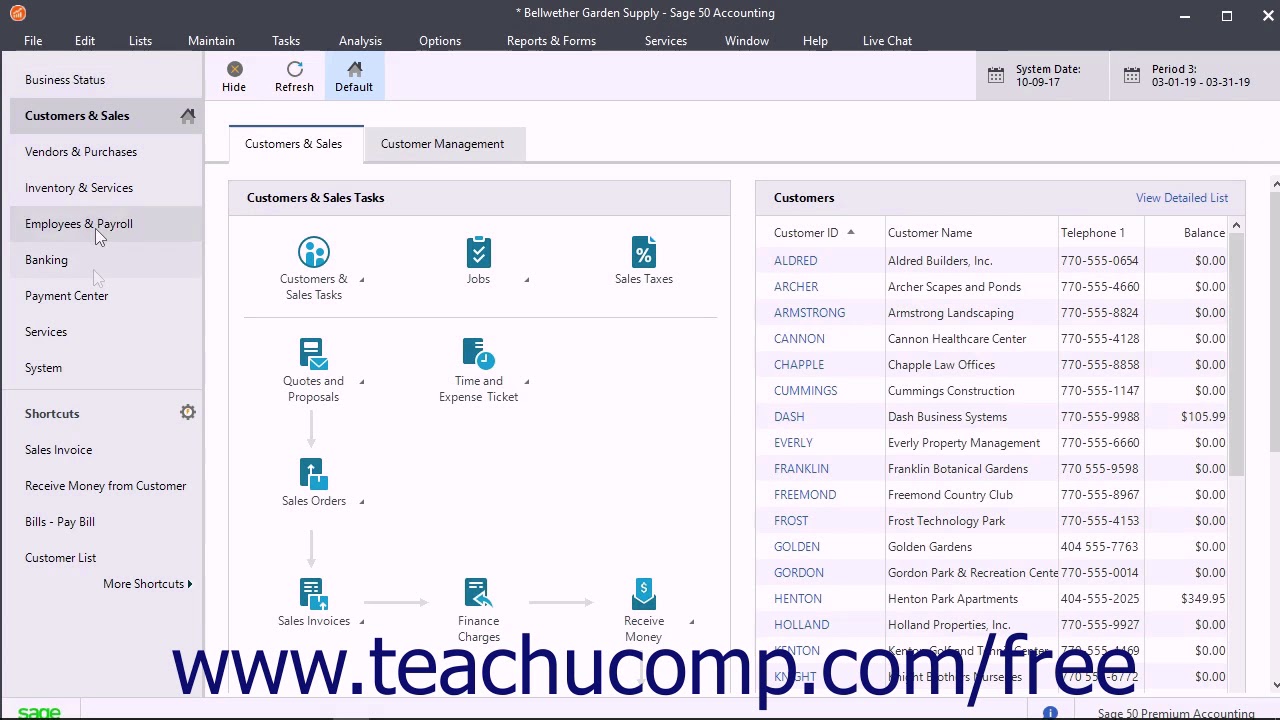
Task: Sort by Balance column header
Action: [1204, 233]
